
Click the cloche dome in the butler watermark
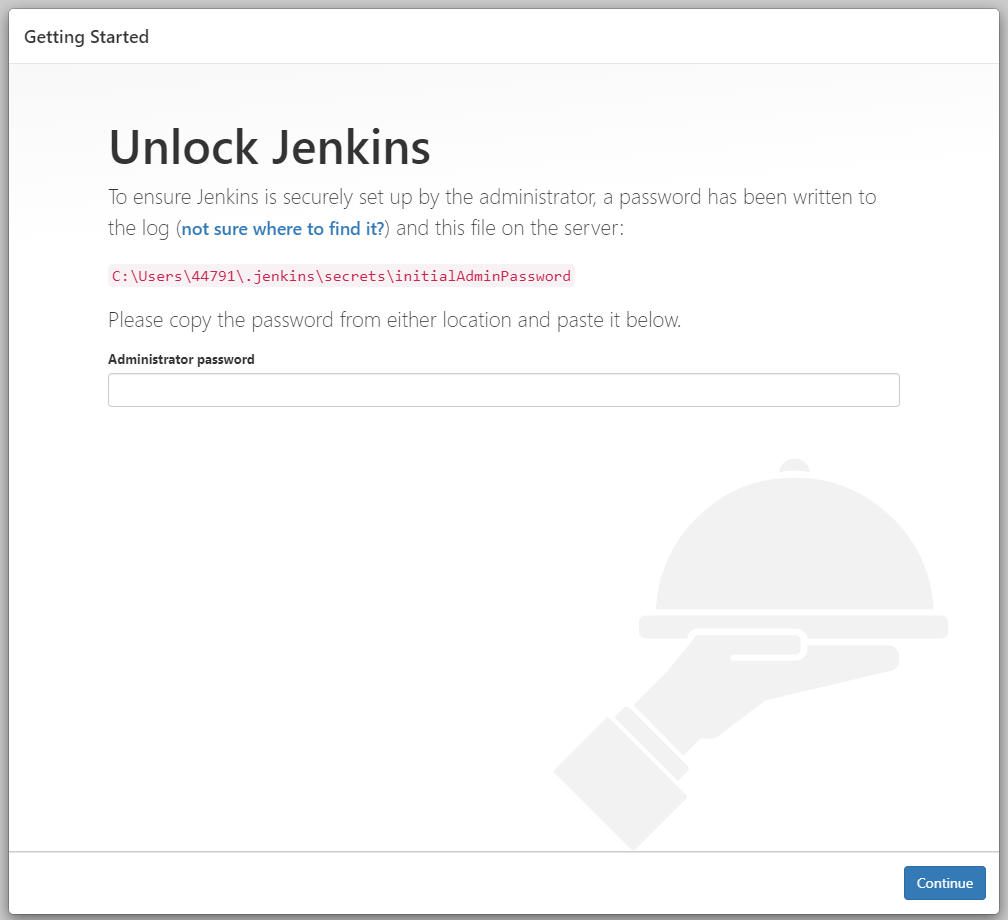coord(794,550)
